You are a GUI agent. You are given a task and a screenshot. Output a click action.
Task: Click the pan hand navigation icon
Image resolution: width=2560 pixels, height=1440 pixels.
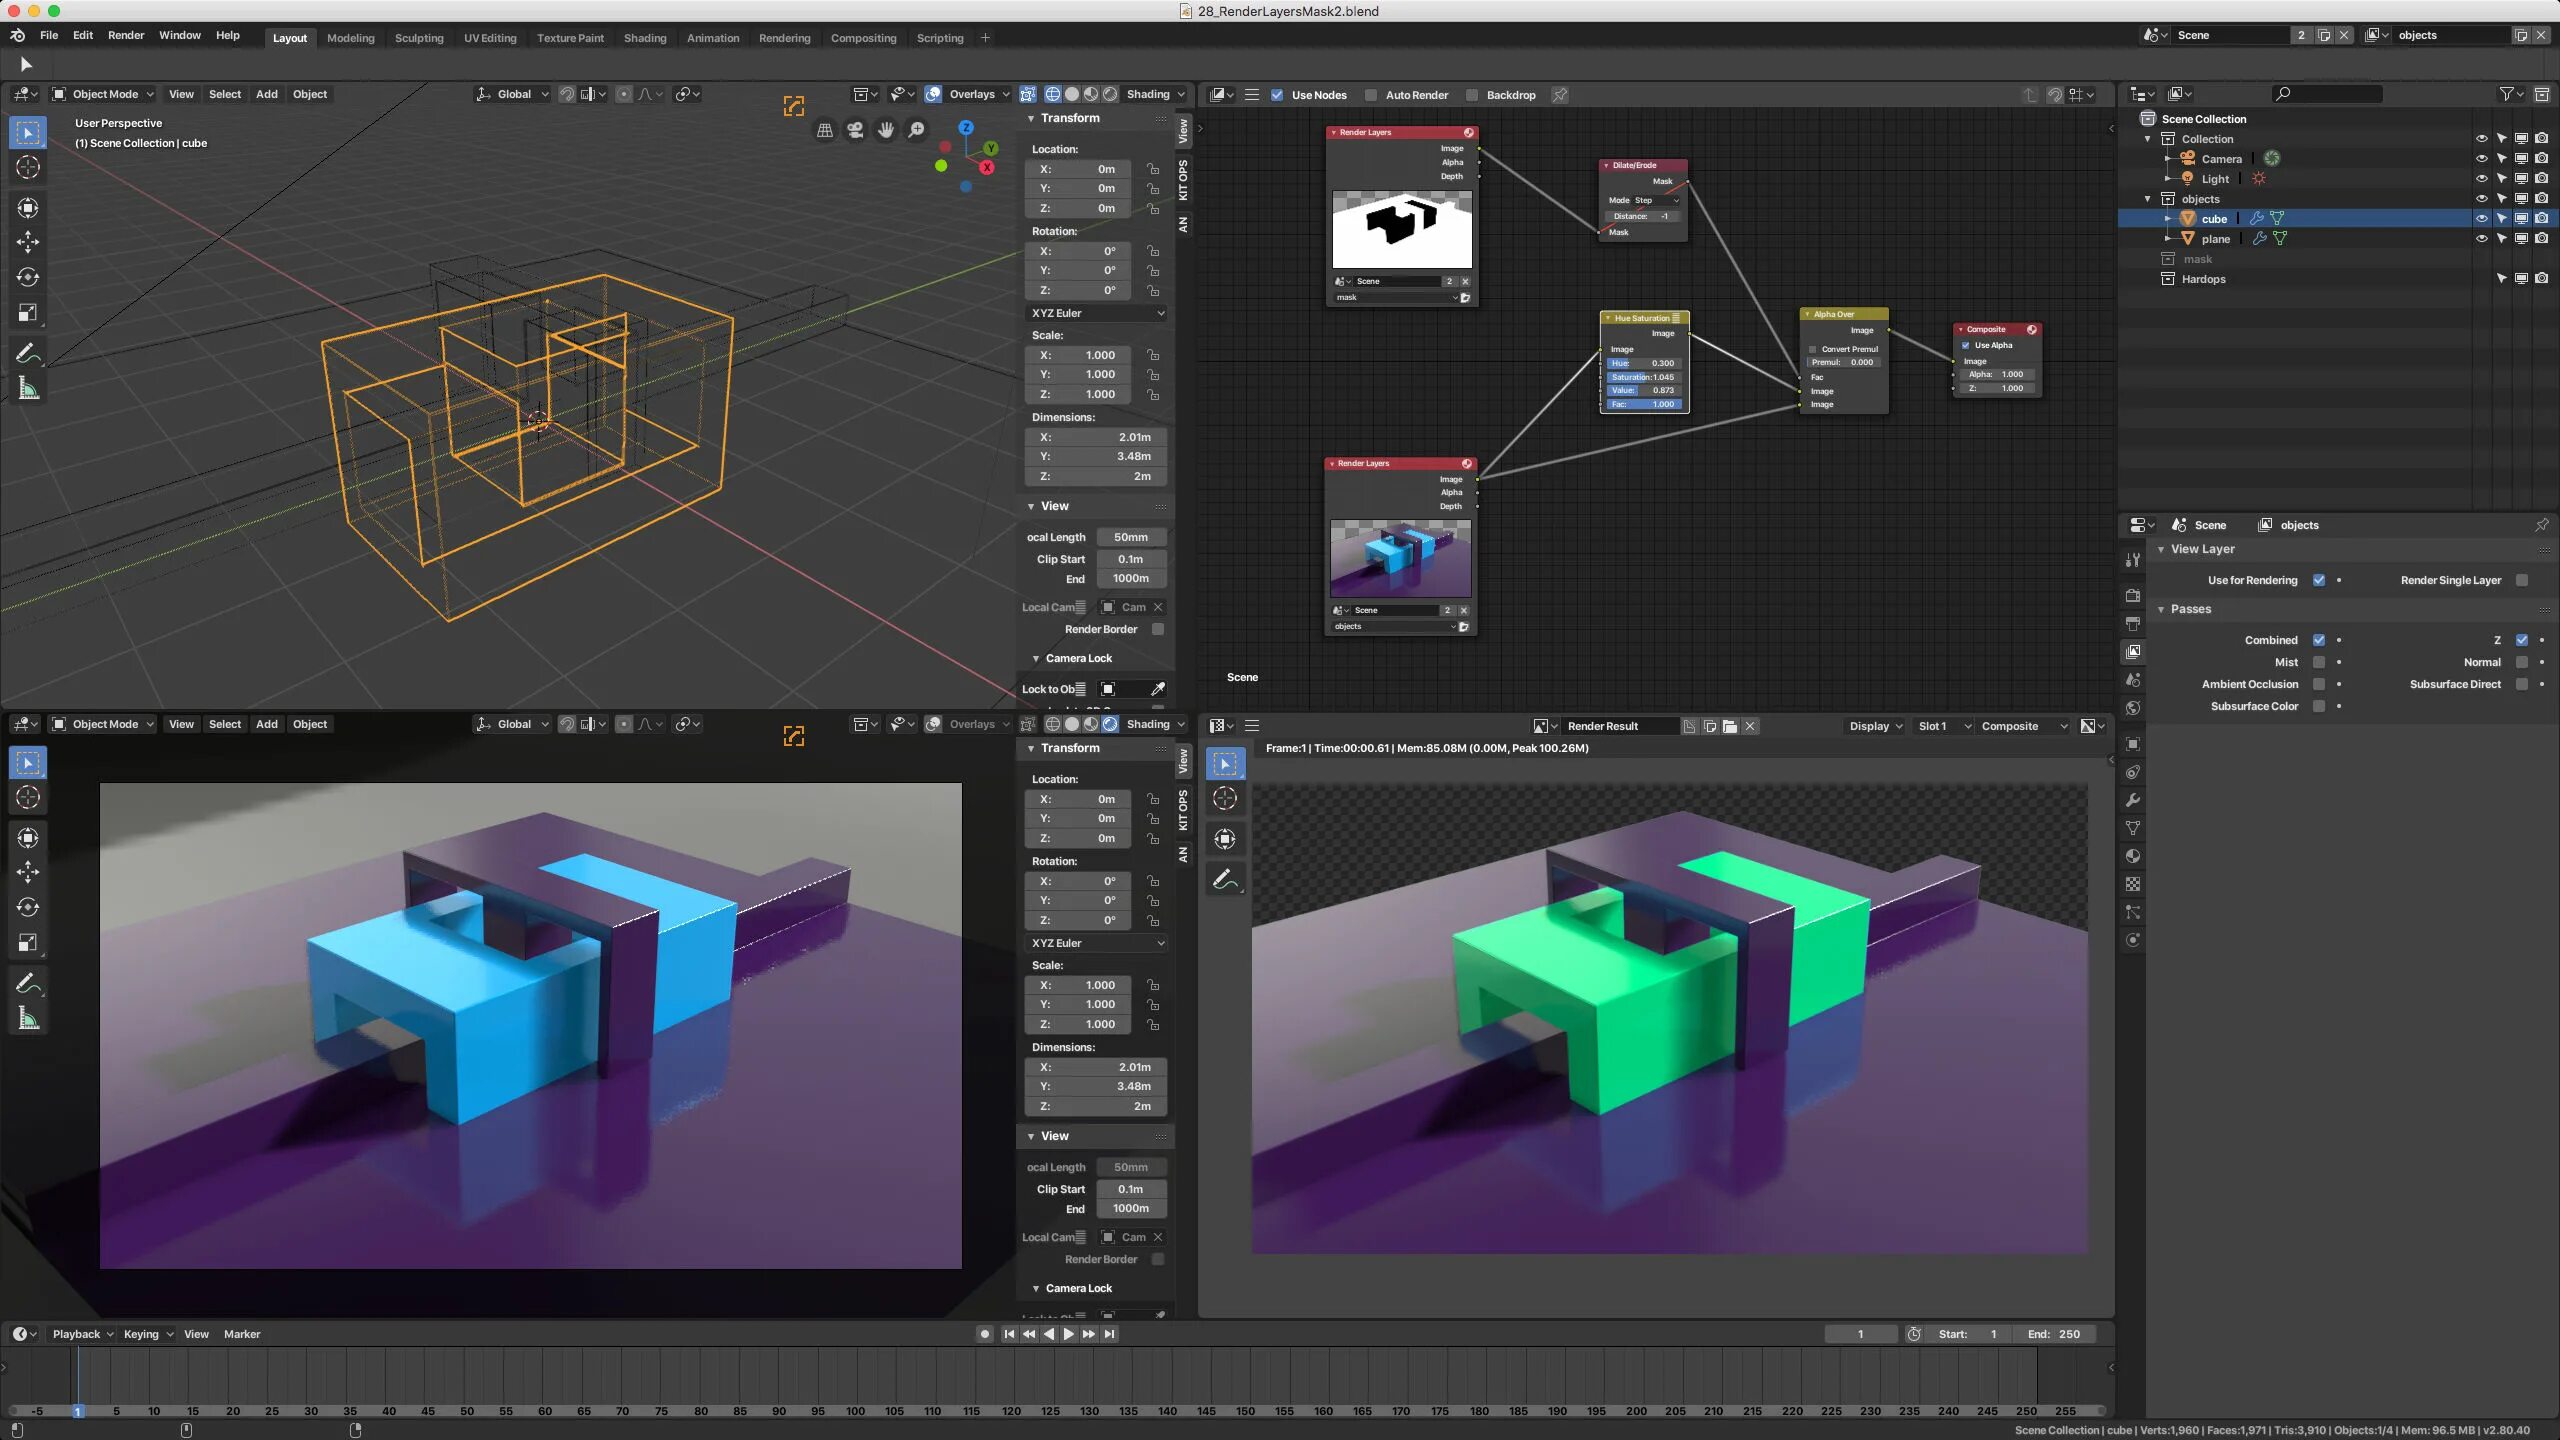885,130
